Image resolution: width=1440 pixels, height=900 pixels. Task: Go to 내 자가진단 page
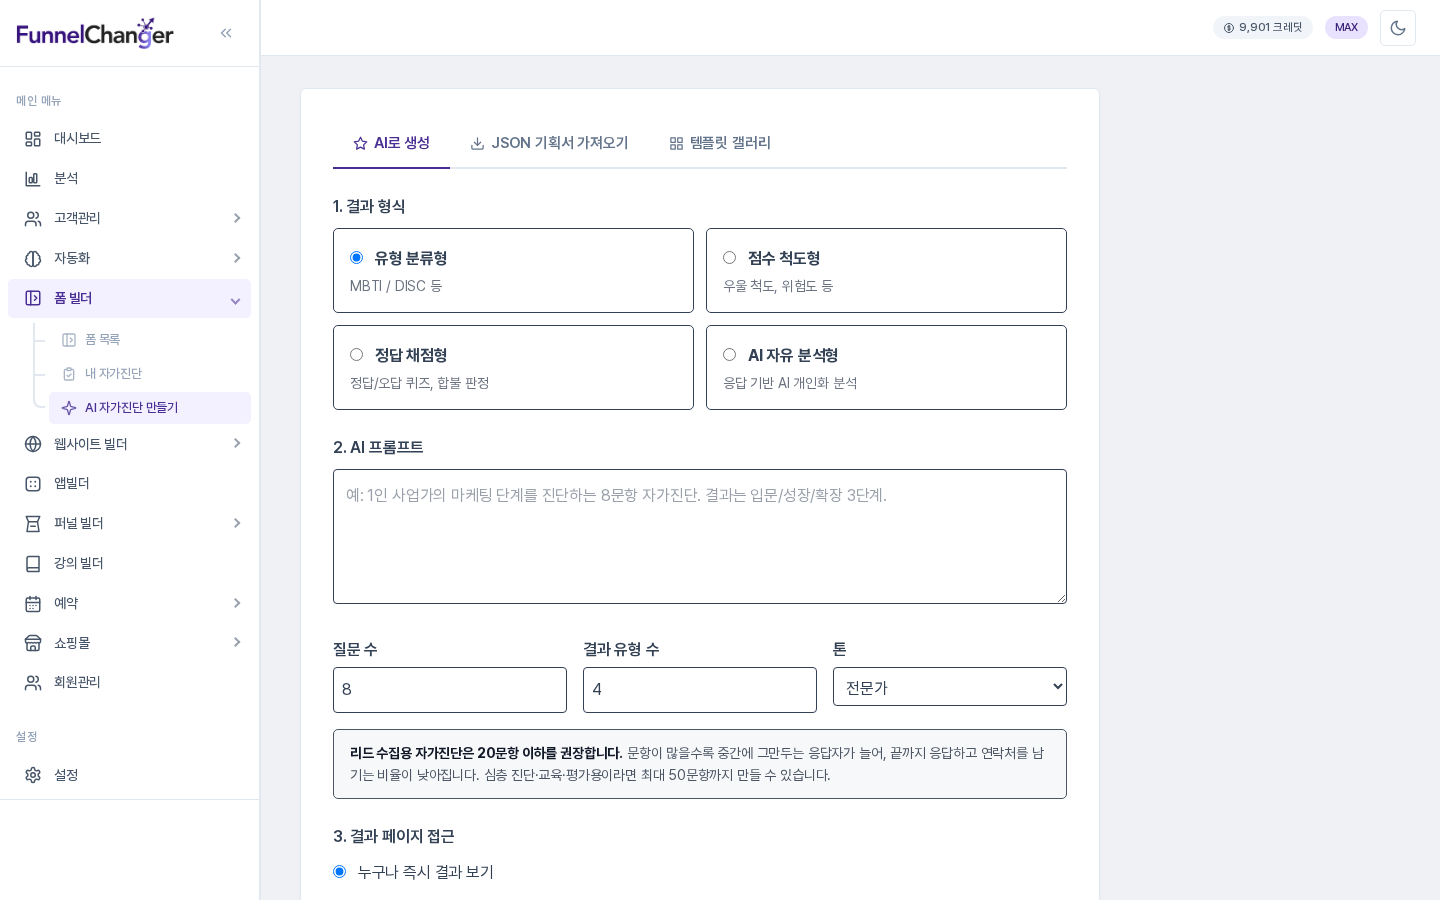coord(150,374)
